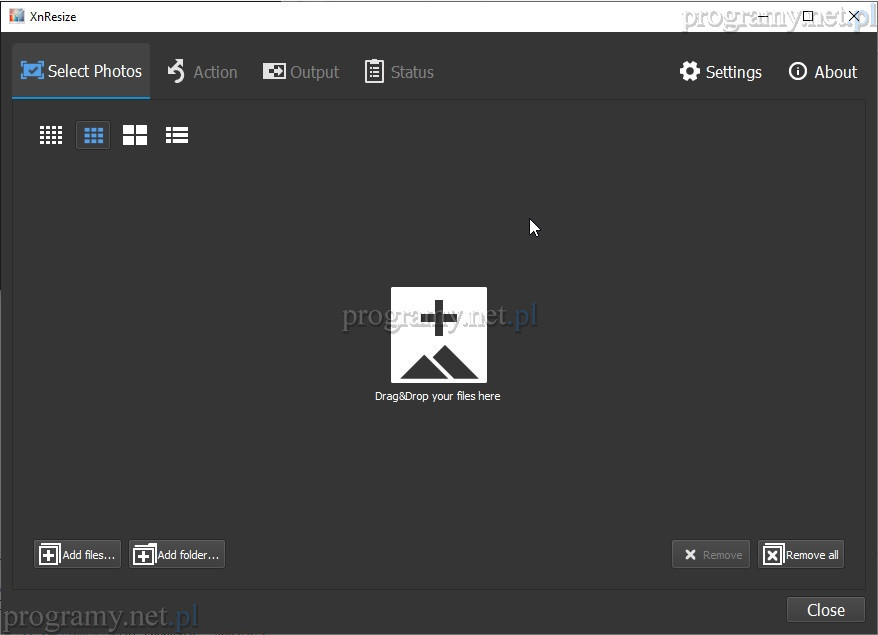This screenshot has height=635, width=878.
Task: Switch to large thumbnails view
Action: click(x=135, y=135)
